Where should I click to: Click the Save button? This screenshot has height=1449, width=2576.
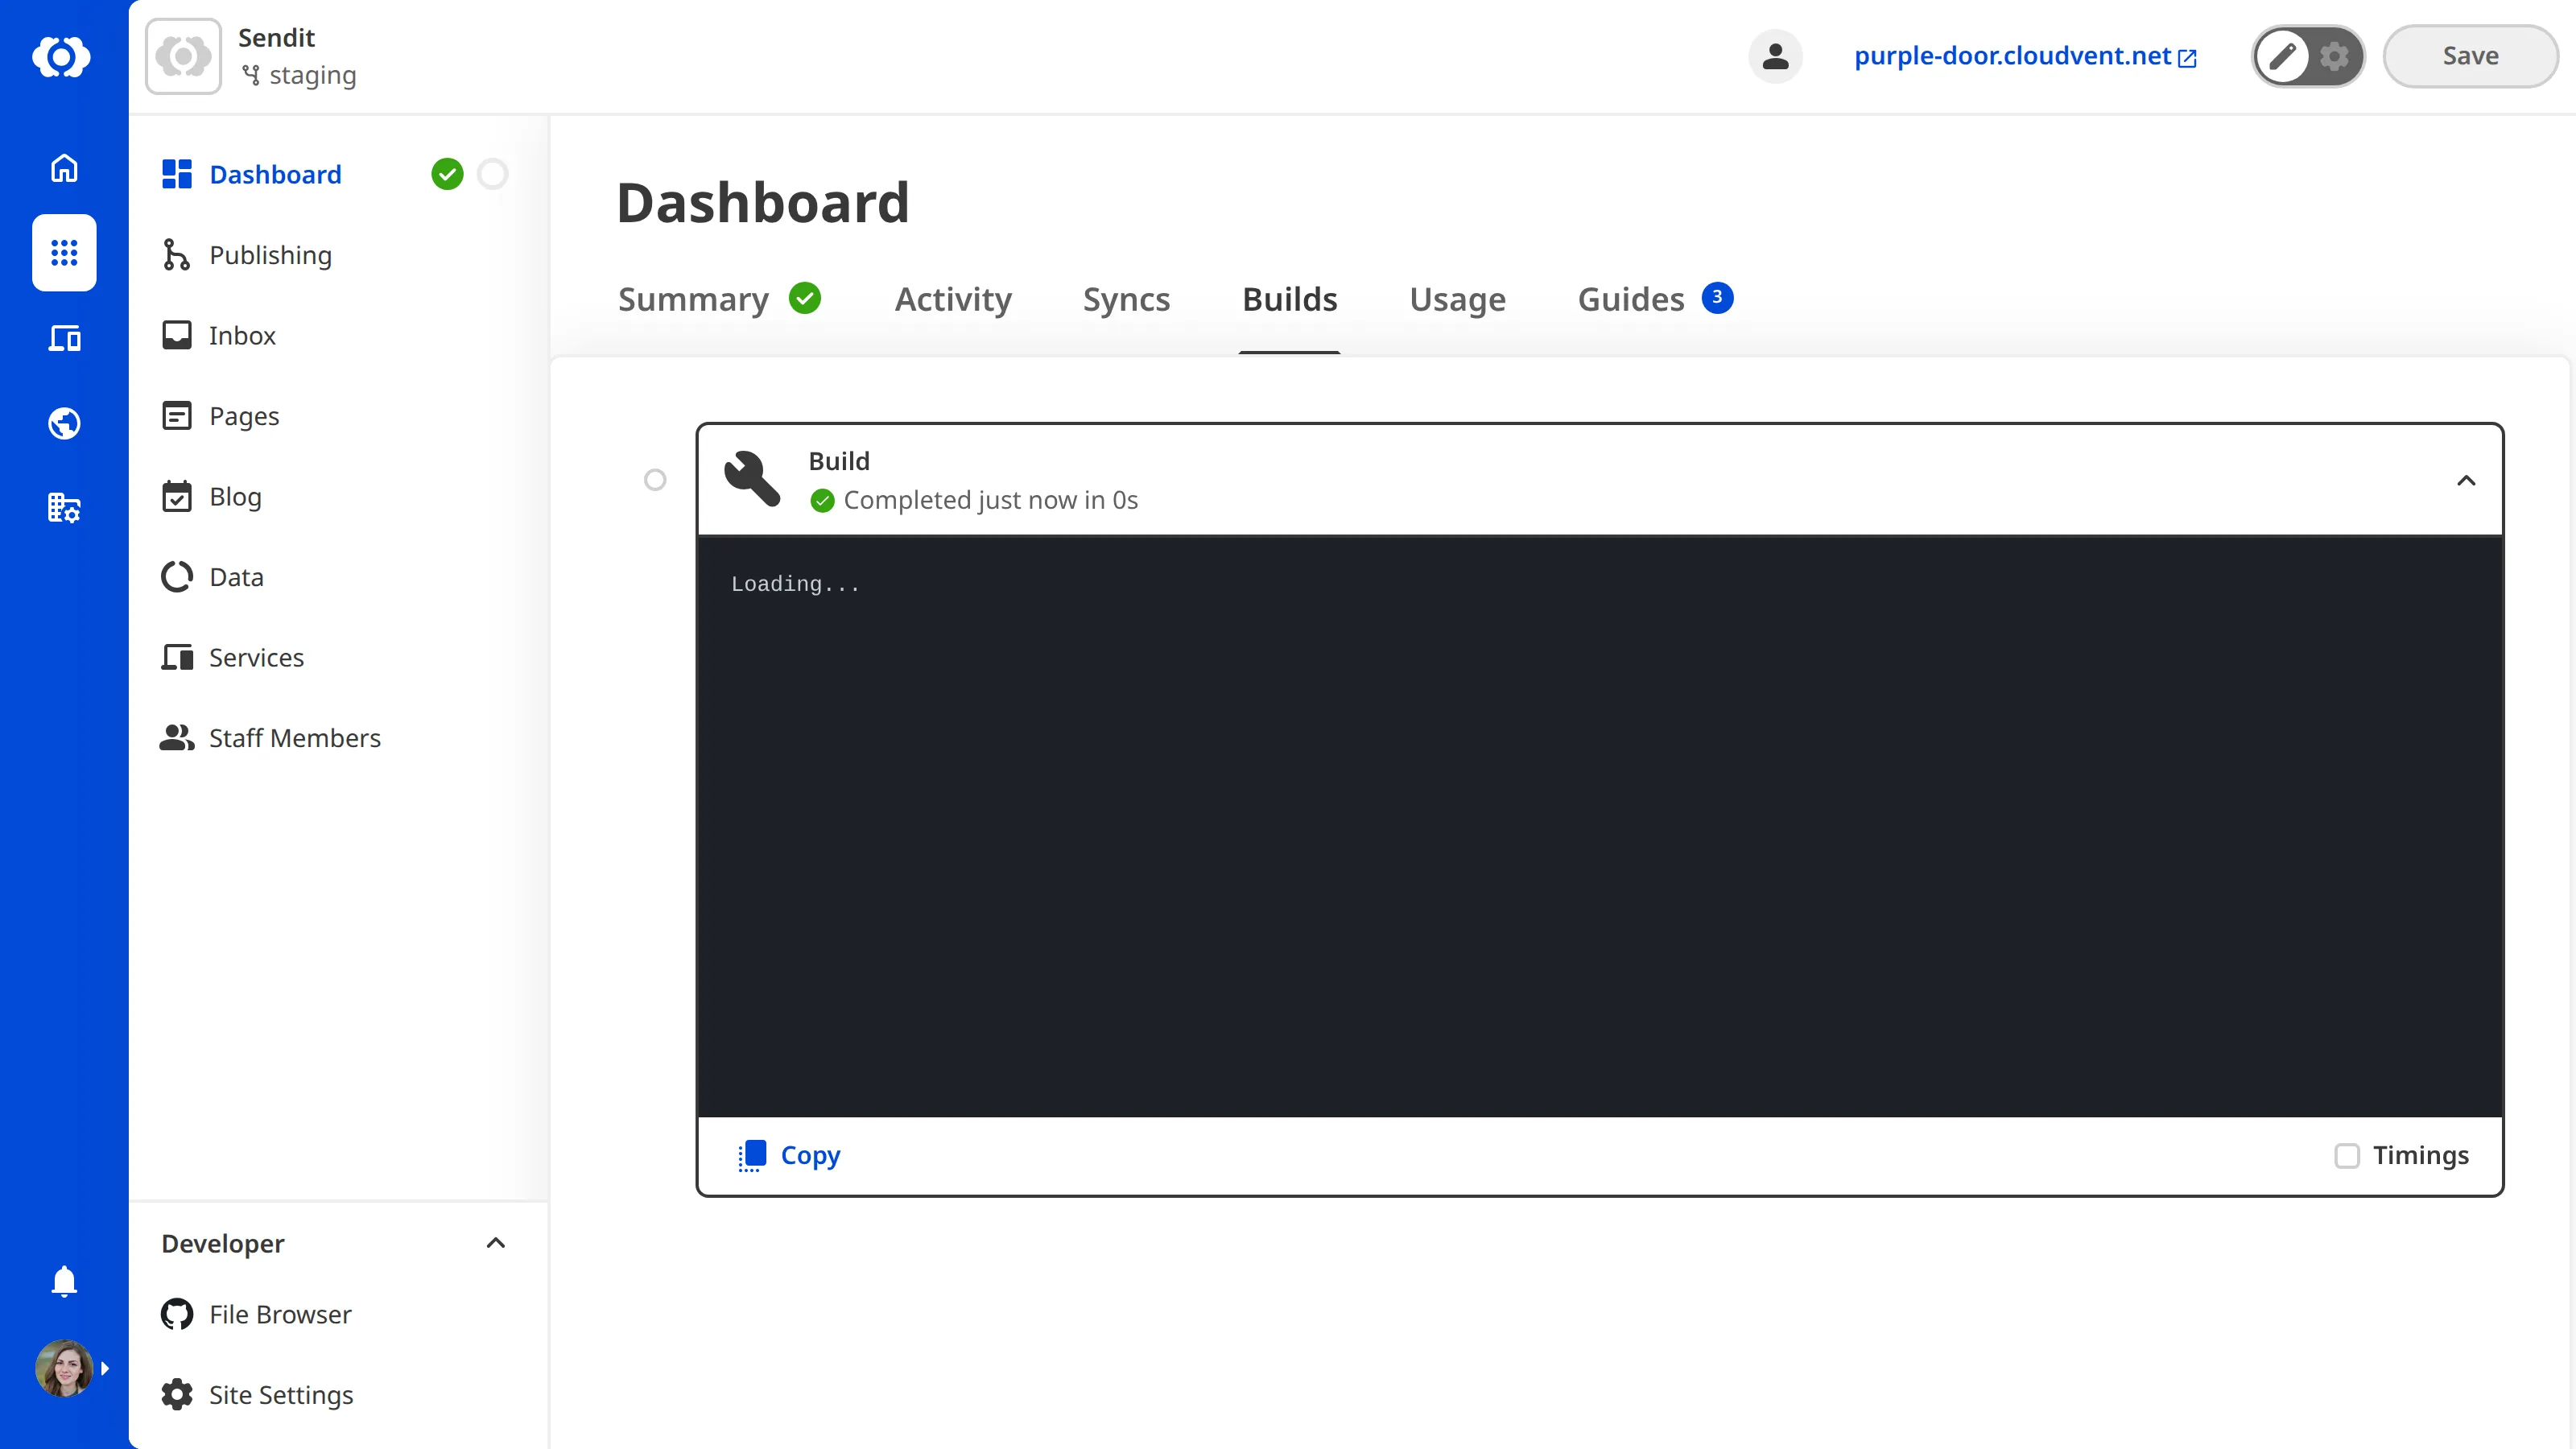click(x=2470, y=56)
